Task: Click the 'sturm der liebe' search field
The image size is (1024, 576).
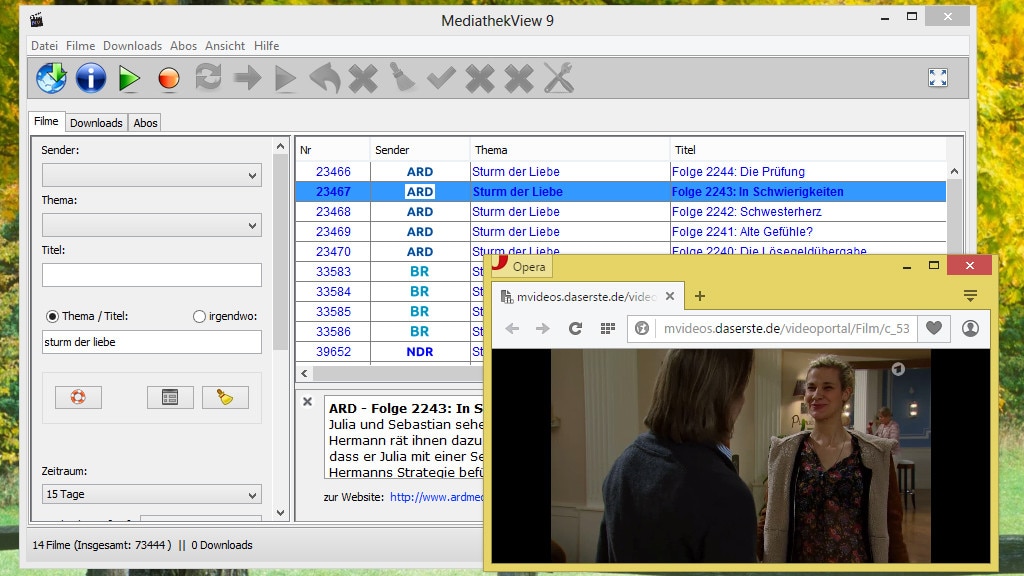Action: [151, 342]
